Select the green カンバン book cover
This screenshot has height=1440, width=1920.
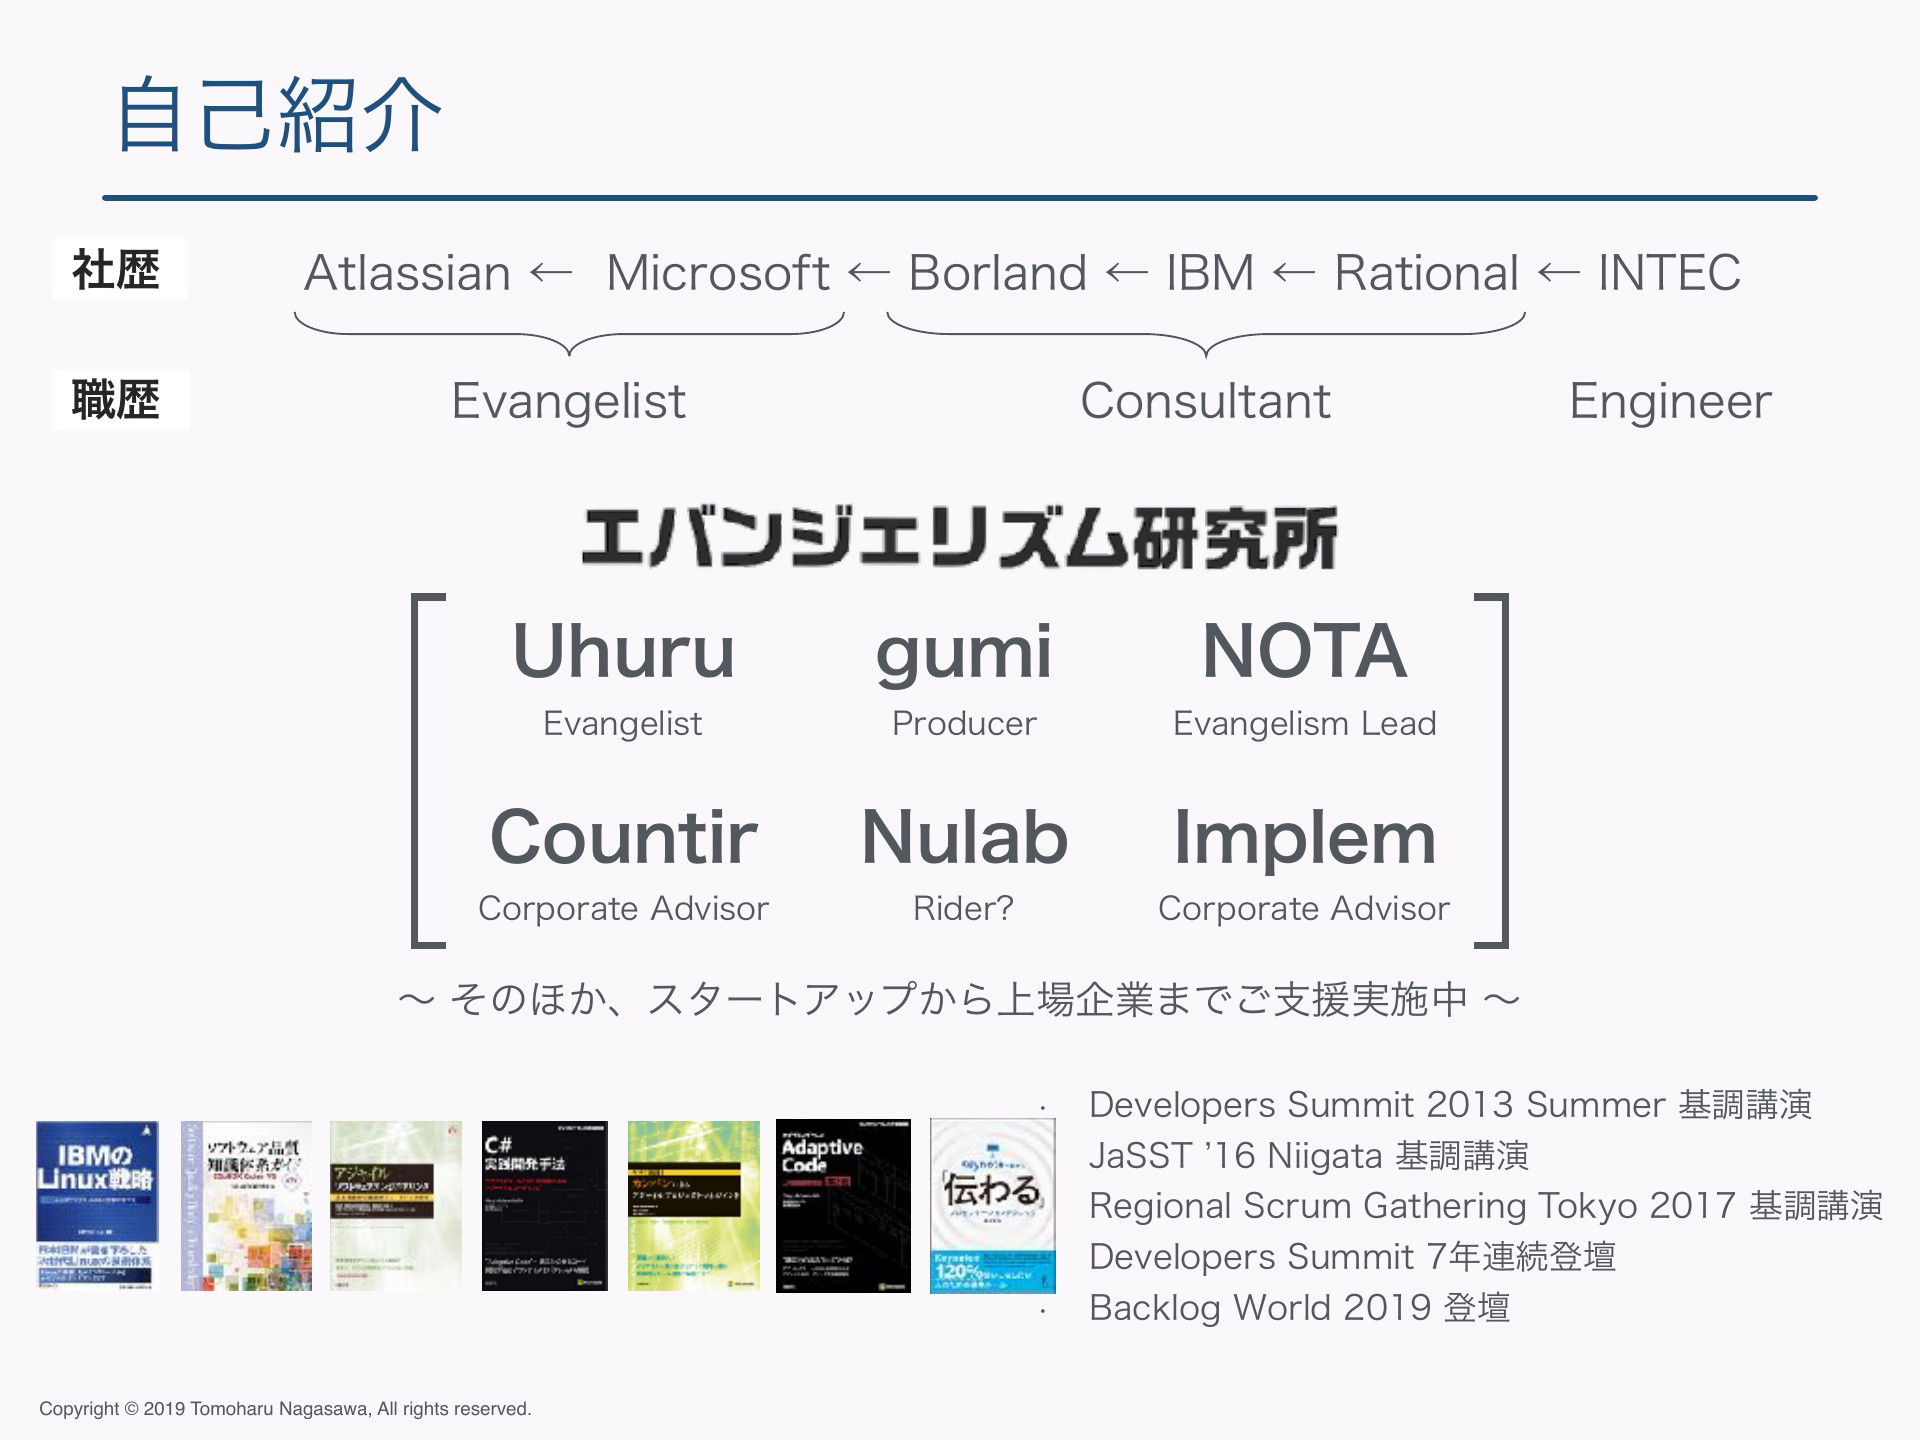click(694, 1205)
